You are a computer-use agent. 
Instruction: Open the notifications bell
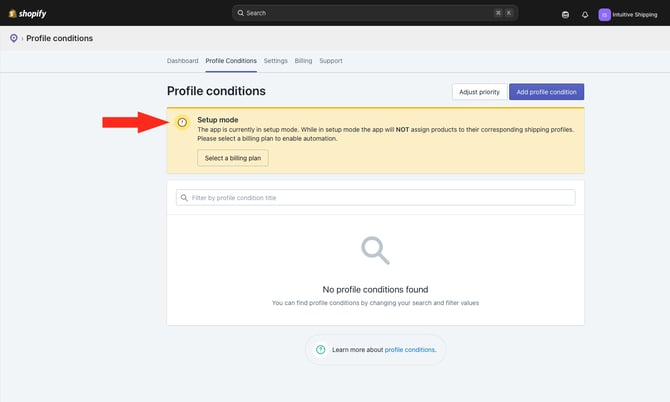pyautogui.click(x=585, y=15)
